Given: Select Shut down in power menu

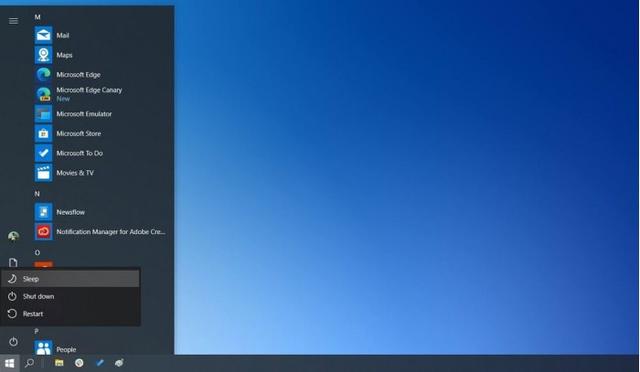Looking at the screenshot, I should pyautogui.click(x=70, y=296).
